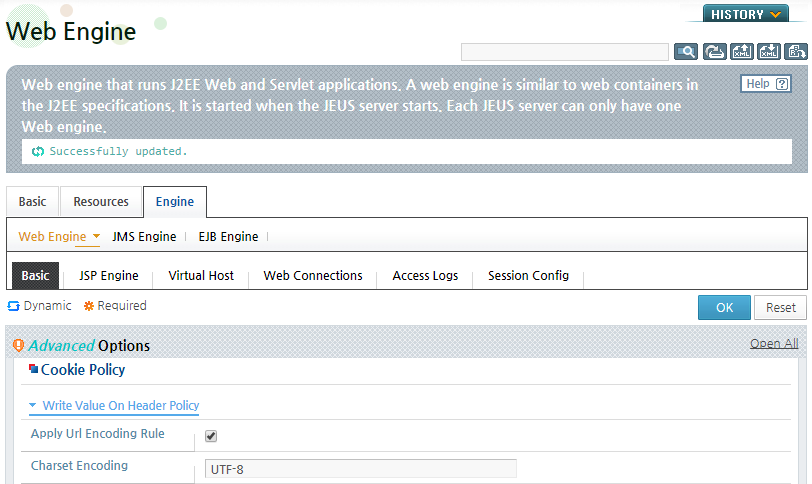Click into the search input field

tap(564, 52)
